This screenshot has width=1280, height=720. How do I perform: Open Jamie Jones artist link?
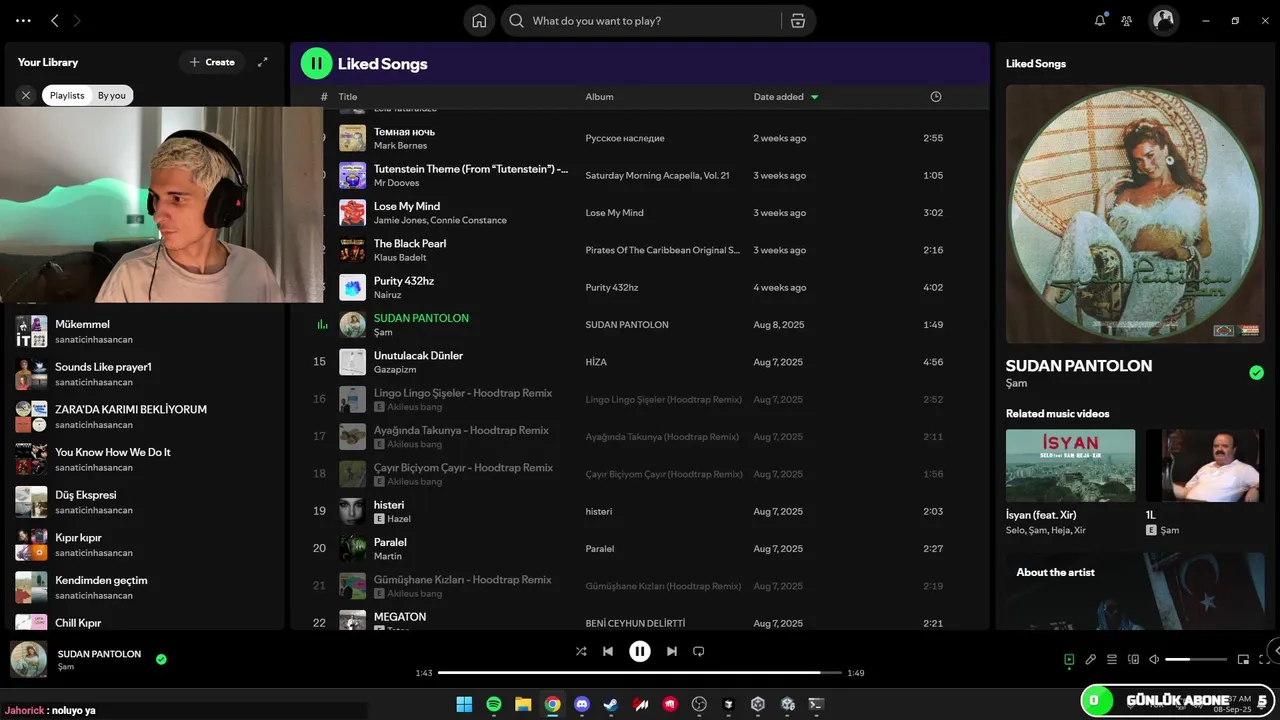coord(400,220)
